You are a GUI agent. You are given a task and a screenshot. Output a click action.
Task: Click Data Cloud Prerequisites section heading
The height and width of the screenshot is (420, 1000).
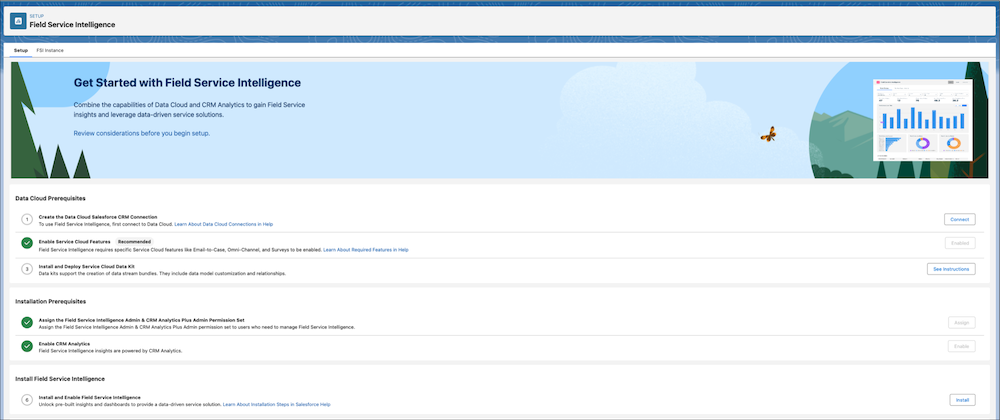50,199
